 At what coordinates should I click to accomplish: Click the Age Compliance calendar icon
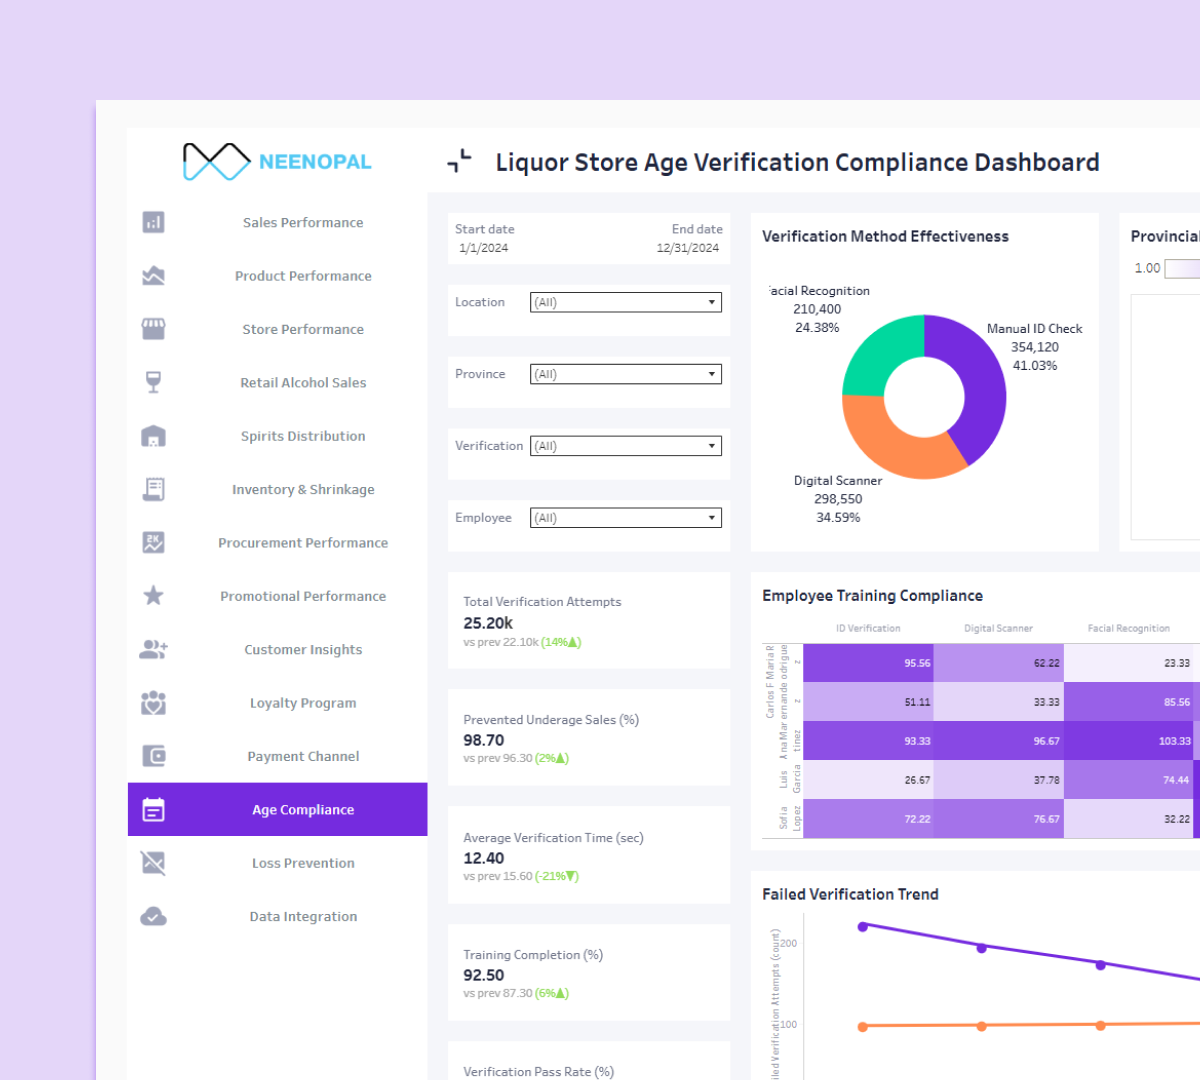pos(153,810)
